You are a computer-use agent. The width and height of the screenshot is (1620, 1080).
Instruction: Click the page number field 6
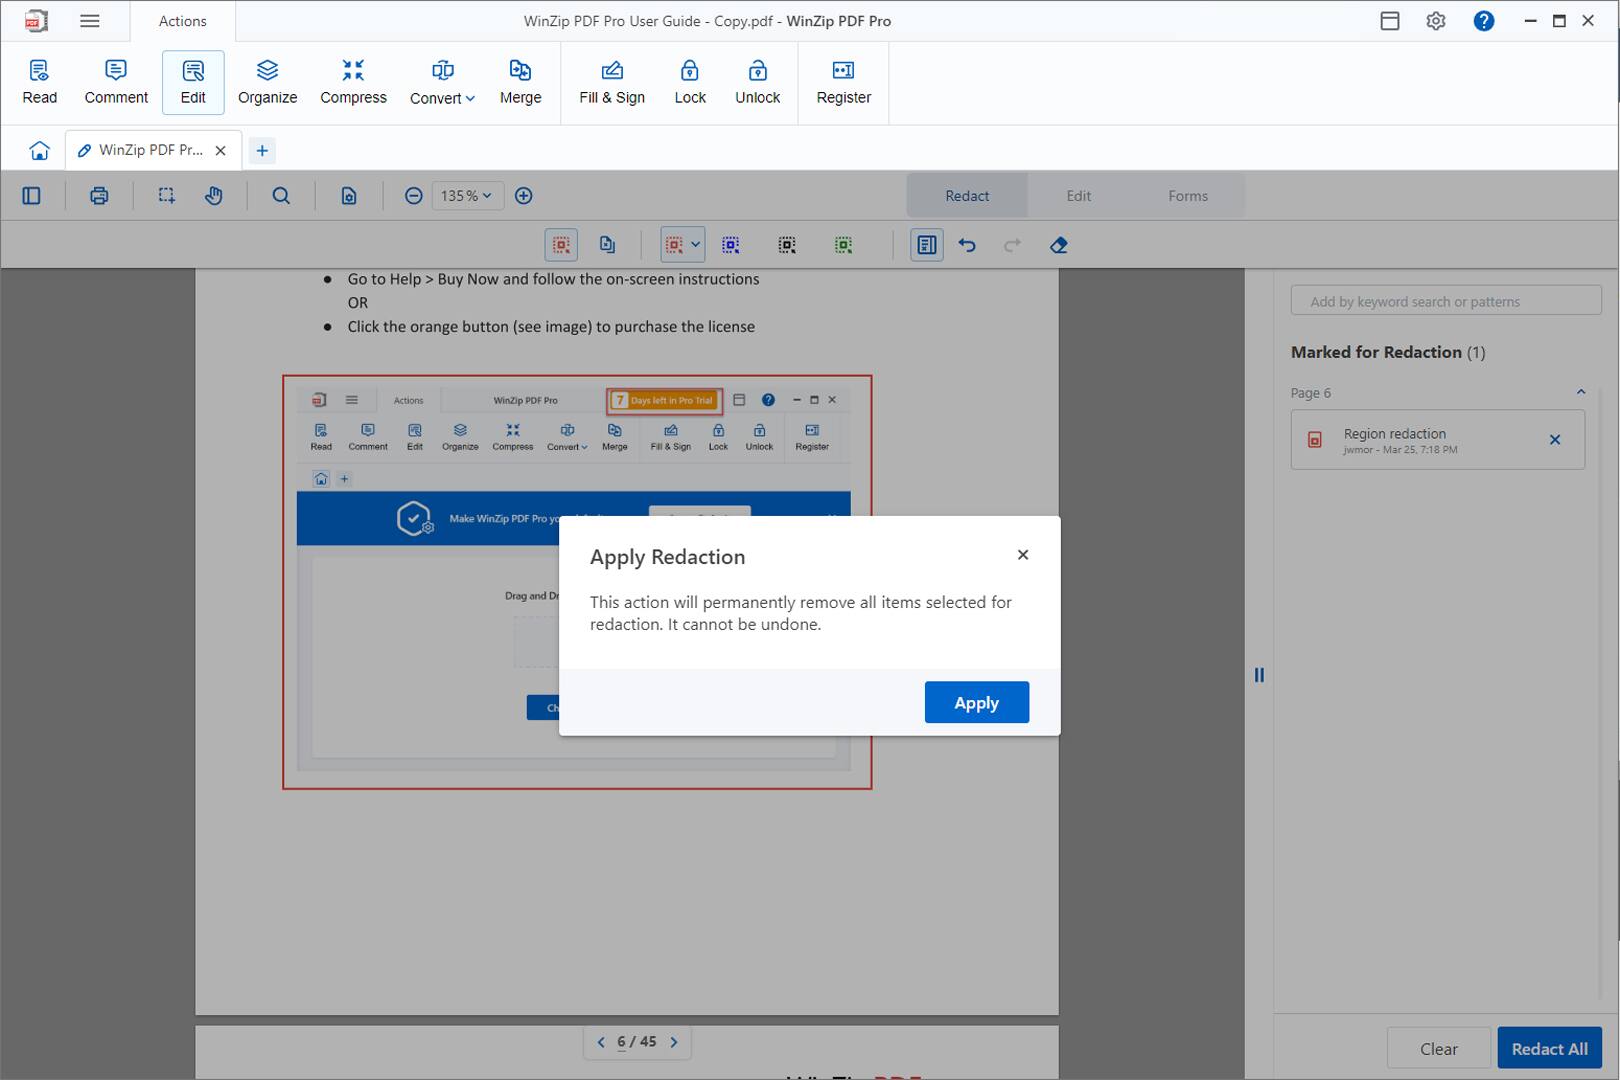[621, 1042]
